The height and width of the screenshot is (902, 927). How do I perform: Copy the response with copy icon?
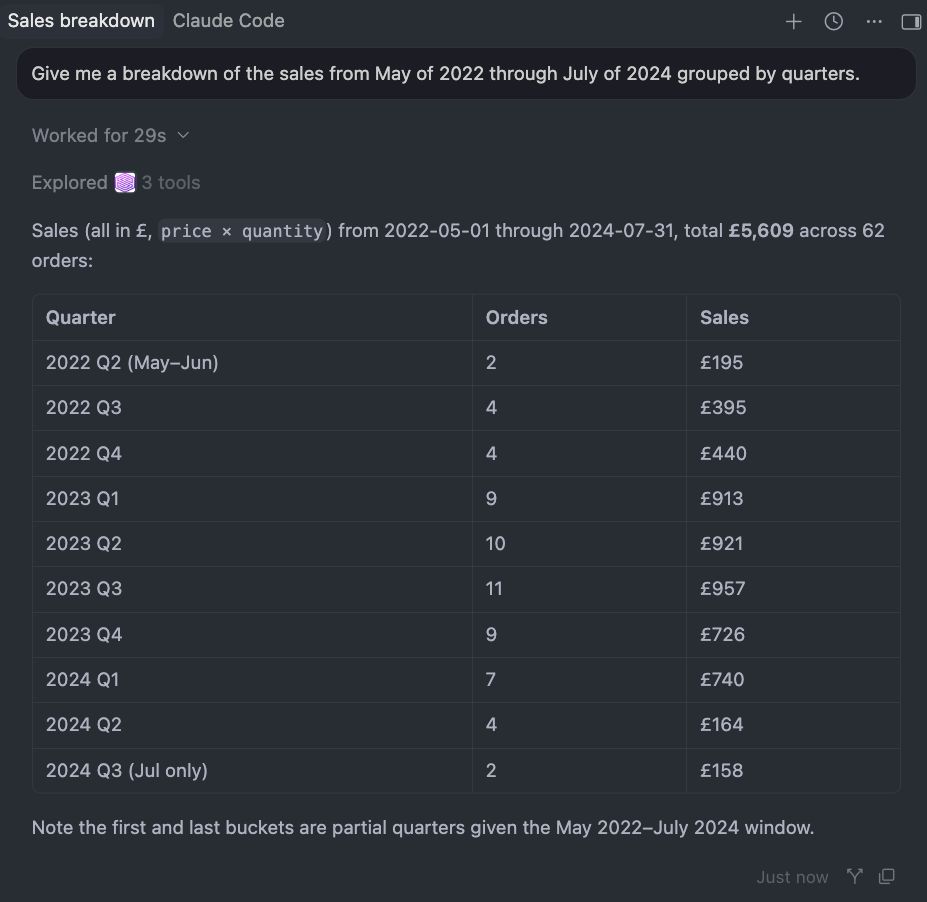click(x=887, y=877)
